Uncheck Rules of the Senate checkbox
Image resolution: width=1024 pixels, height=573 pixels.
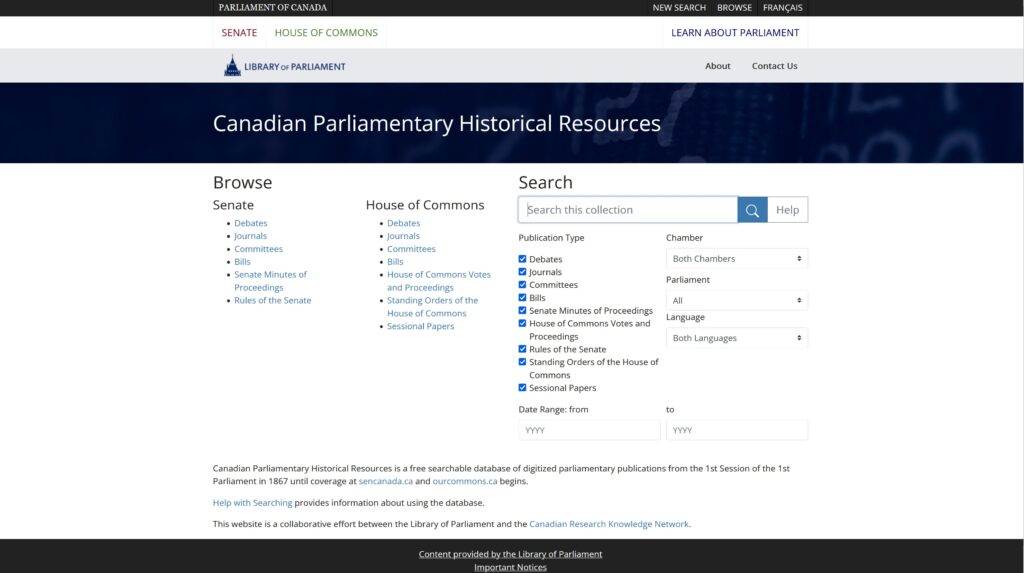pyautogui.click(x=522, y=349)
